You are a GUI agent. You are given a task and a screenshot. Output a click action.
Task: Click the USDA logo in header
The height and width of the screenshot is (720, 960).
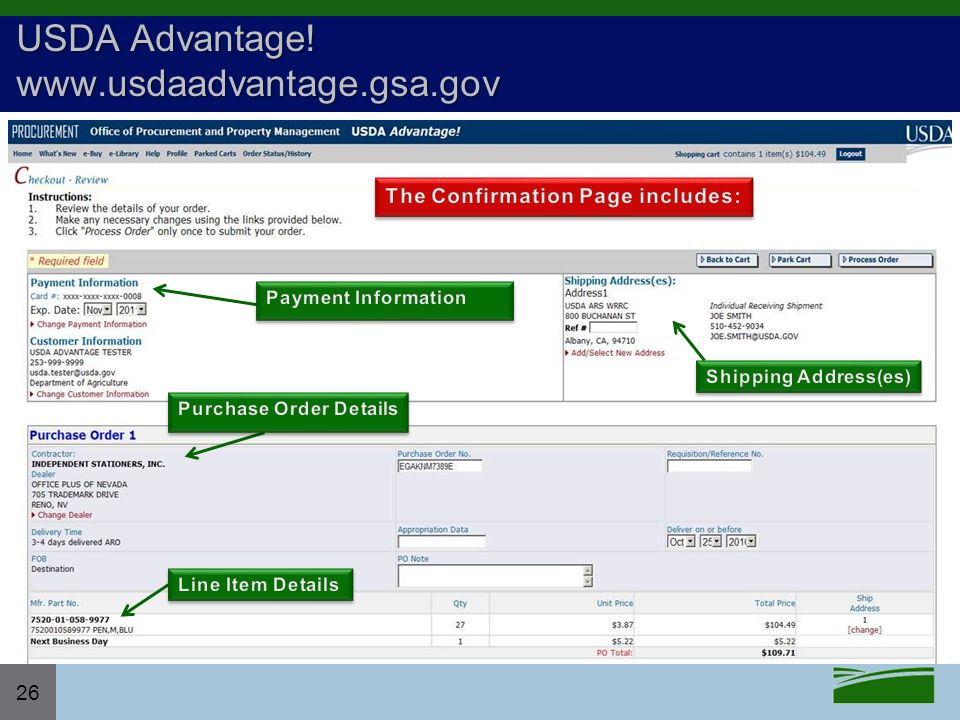point(928,134)
